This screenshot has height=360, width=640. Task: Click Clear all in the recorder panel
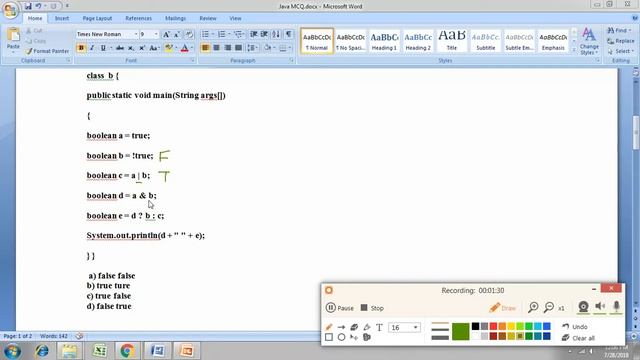pos(578,338)
